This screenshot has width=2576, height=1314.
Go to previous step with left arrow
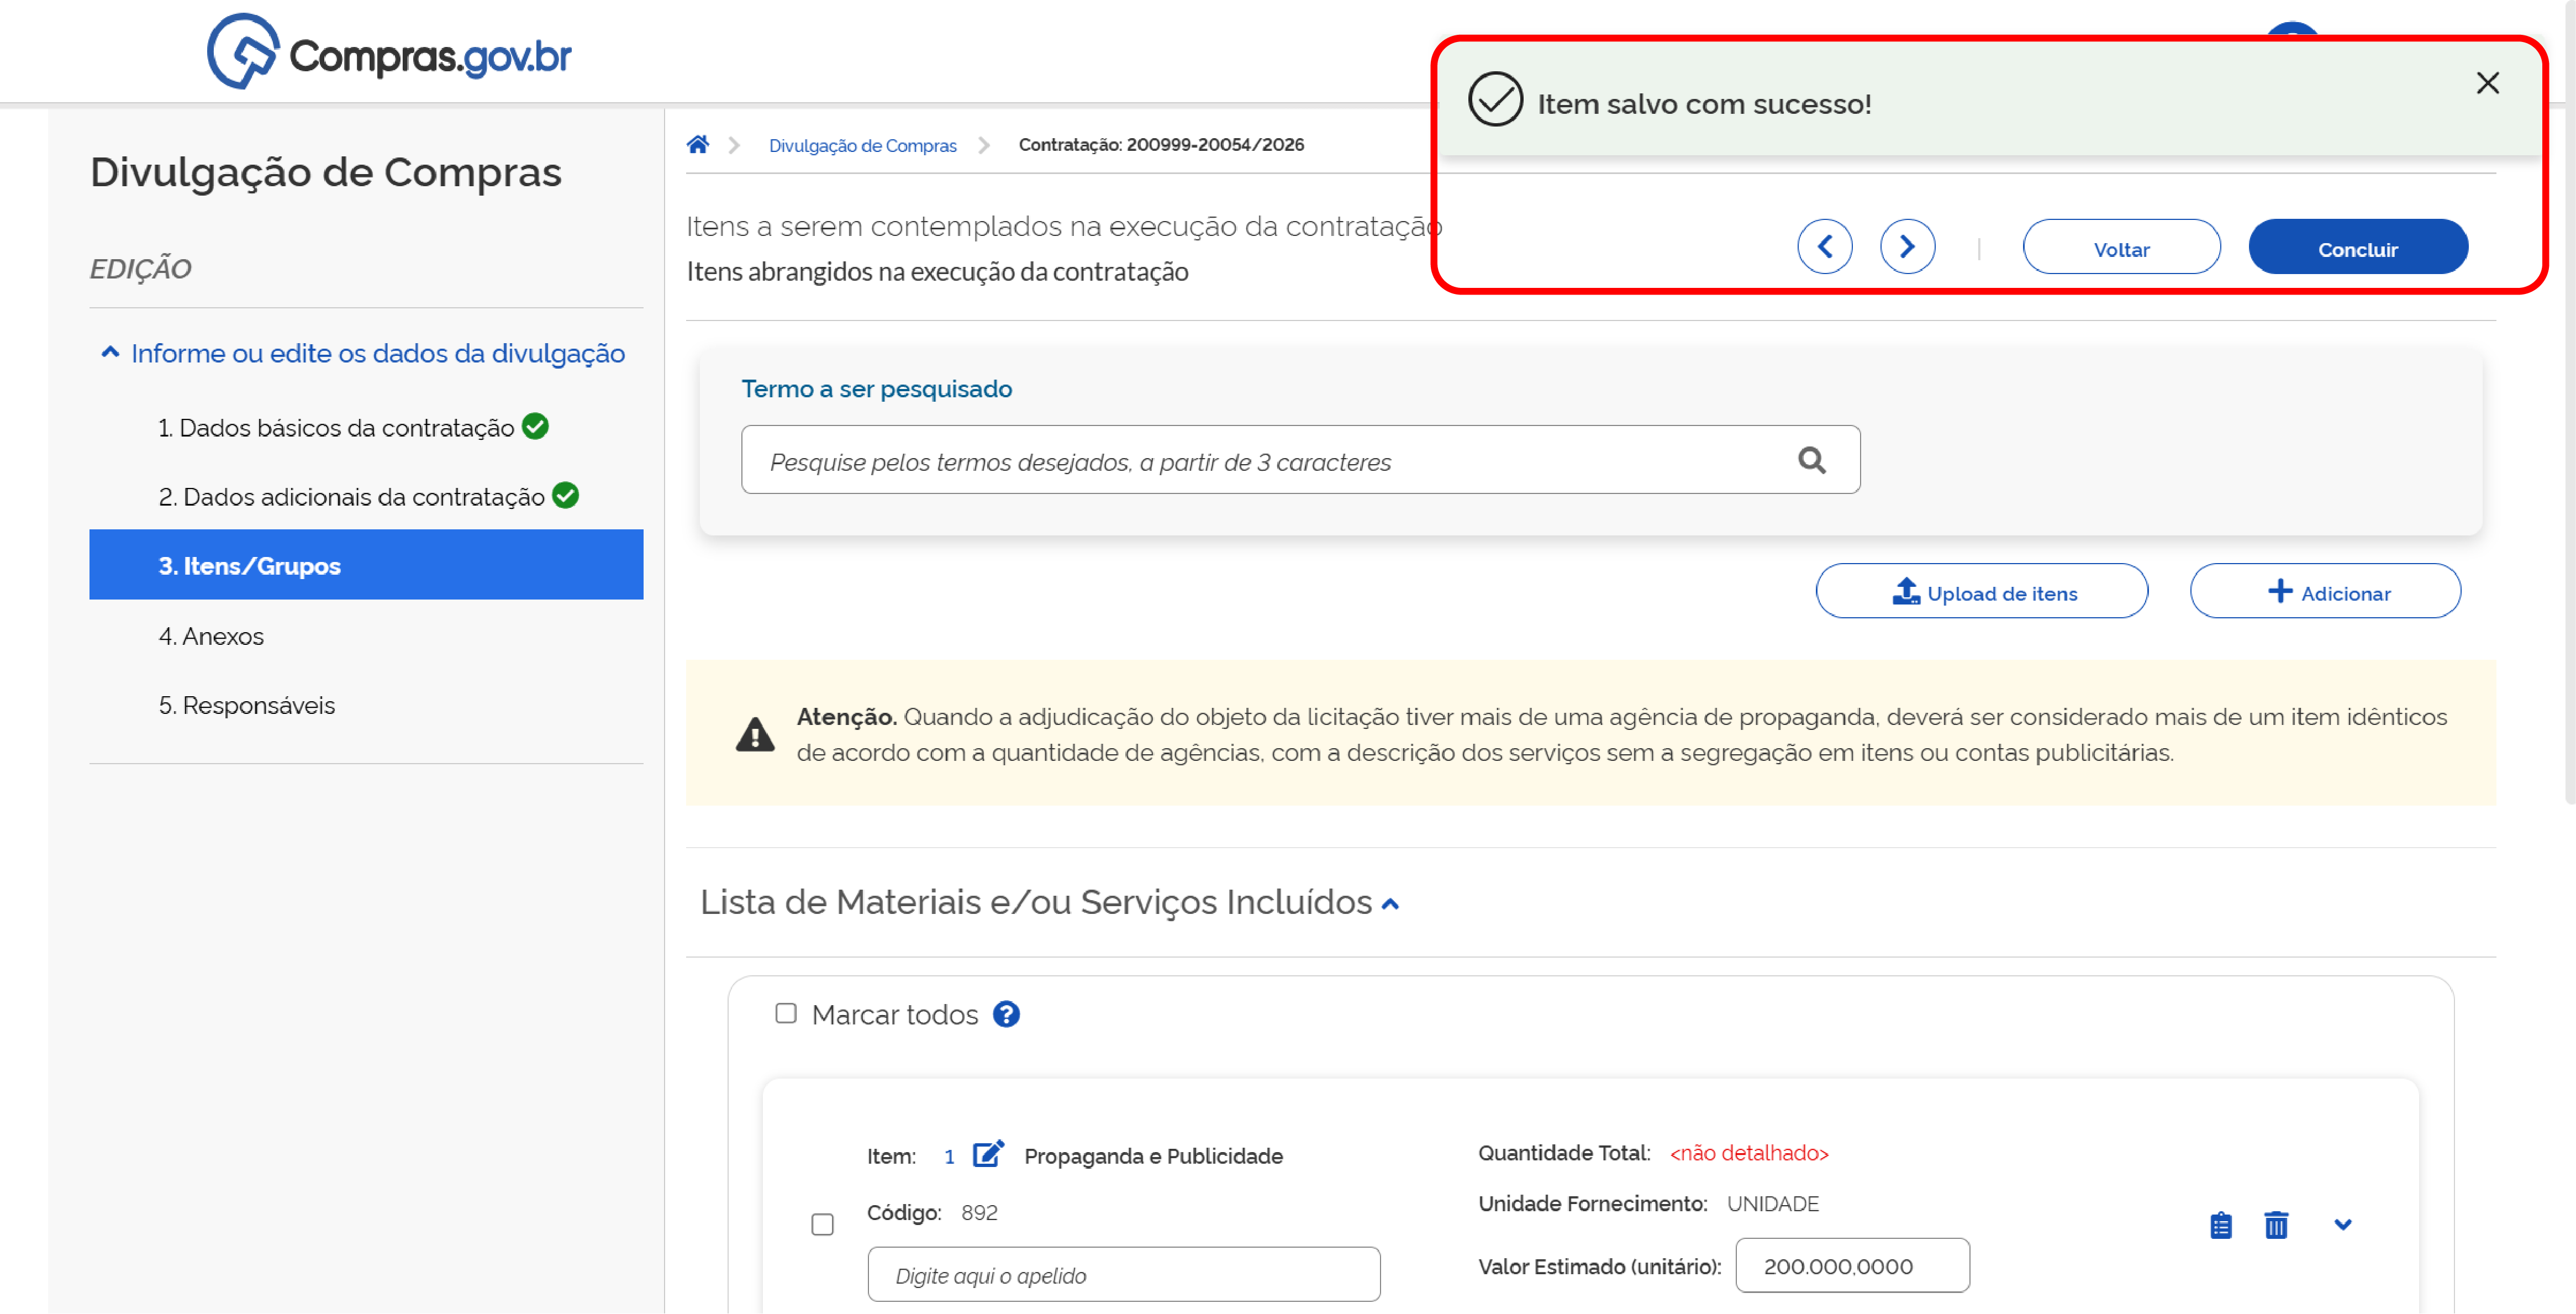click(1824, 247)
